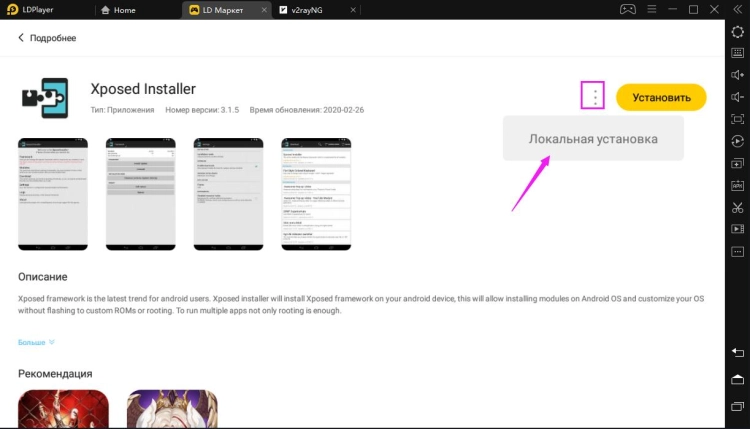Image resolution: width=750 pixels, height=429 pixels.
Task: Open the second recommended game with purple artwork
Action: click(172, 409)
